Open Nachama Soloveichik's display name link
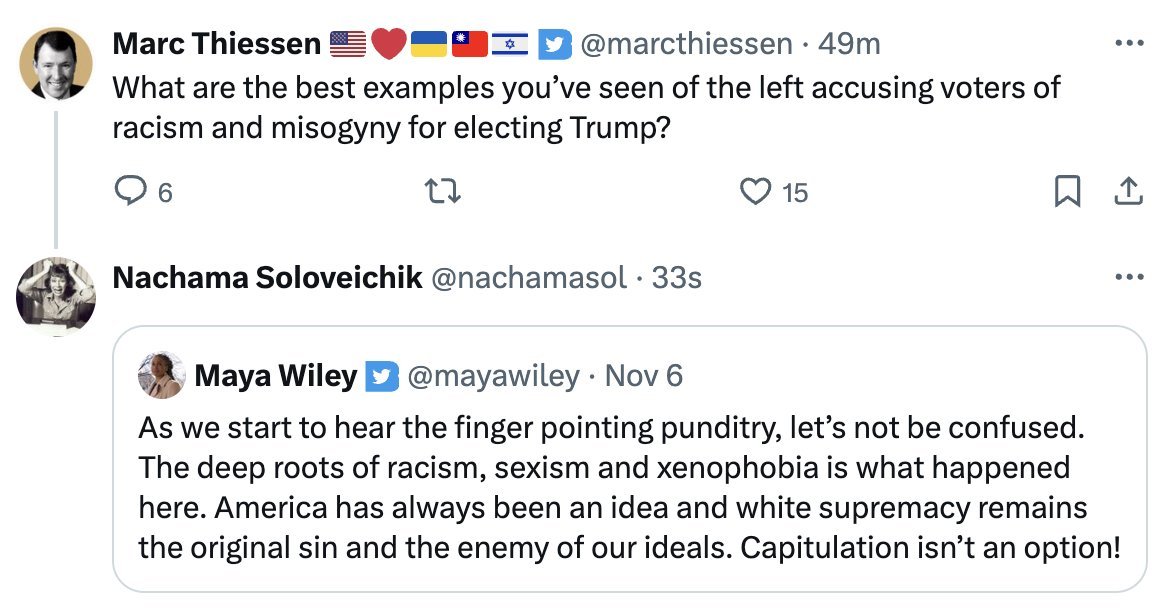This screenshot has height=612, width=1170. 267,277
